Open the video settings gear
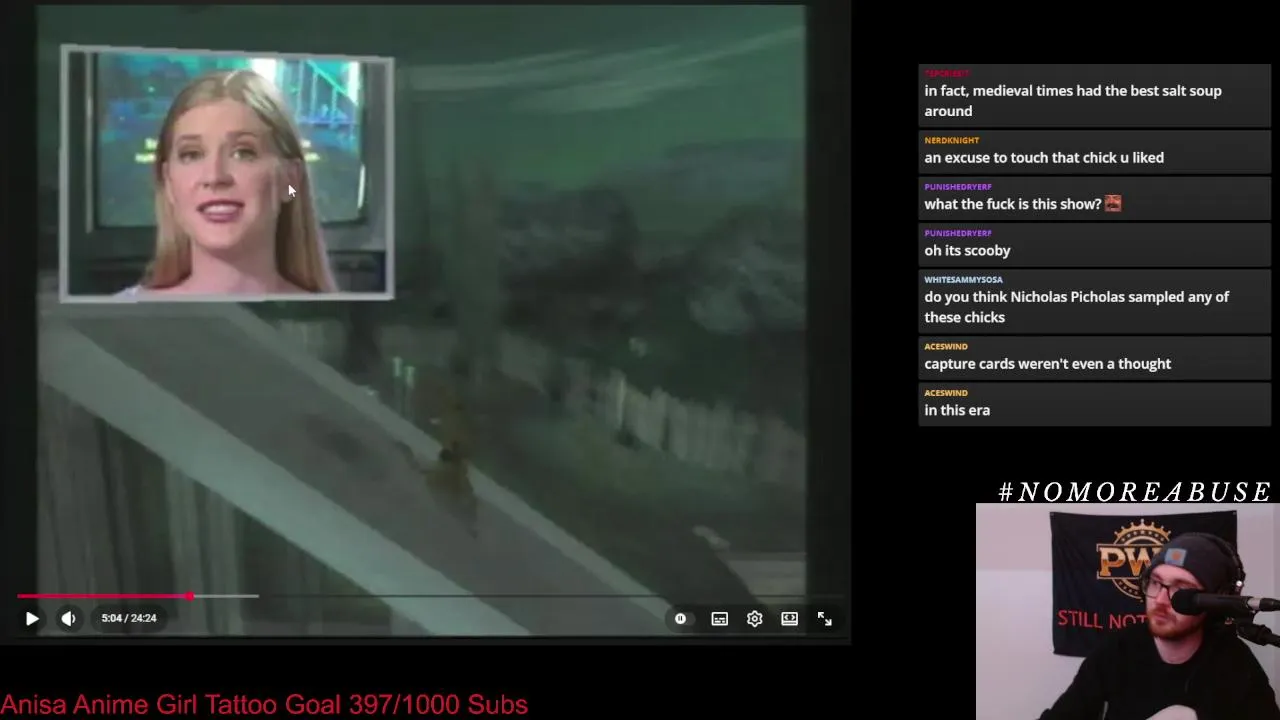The image size is (1280, 720). [x=755, y=619]
